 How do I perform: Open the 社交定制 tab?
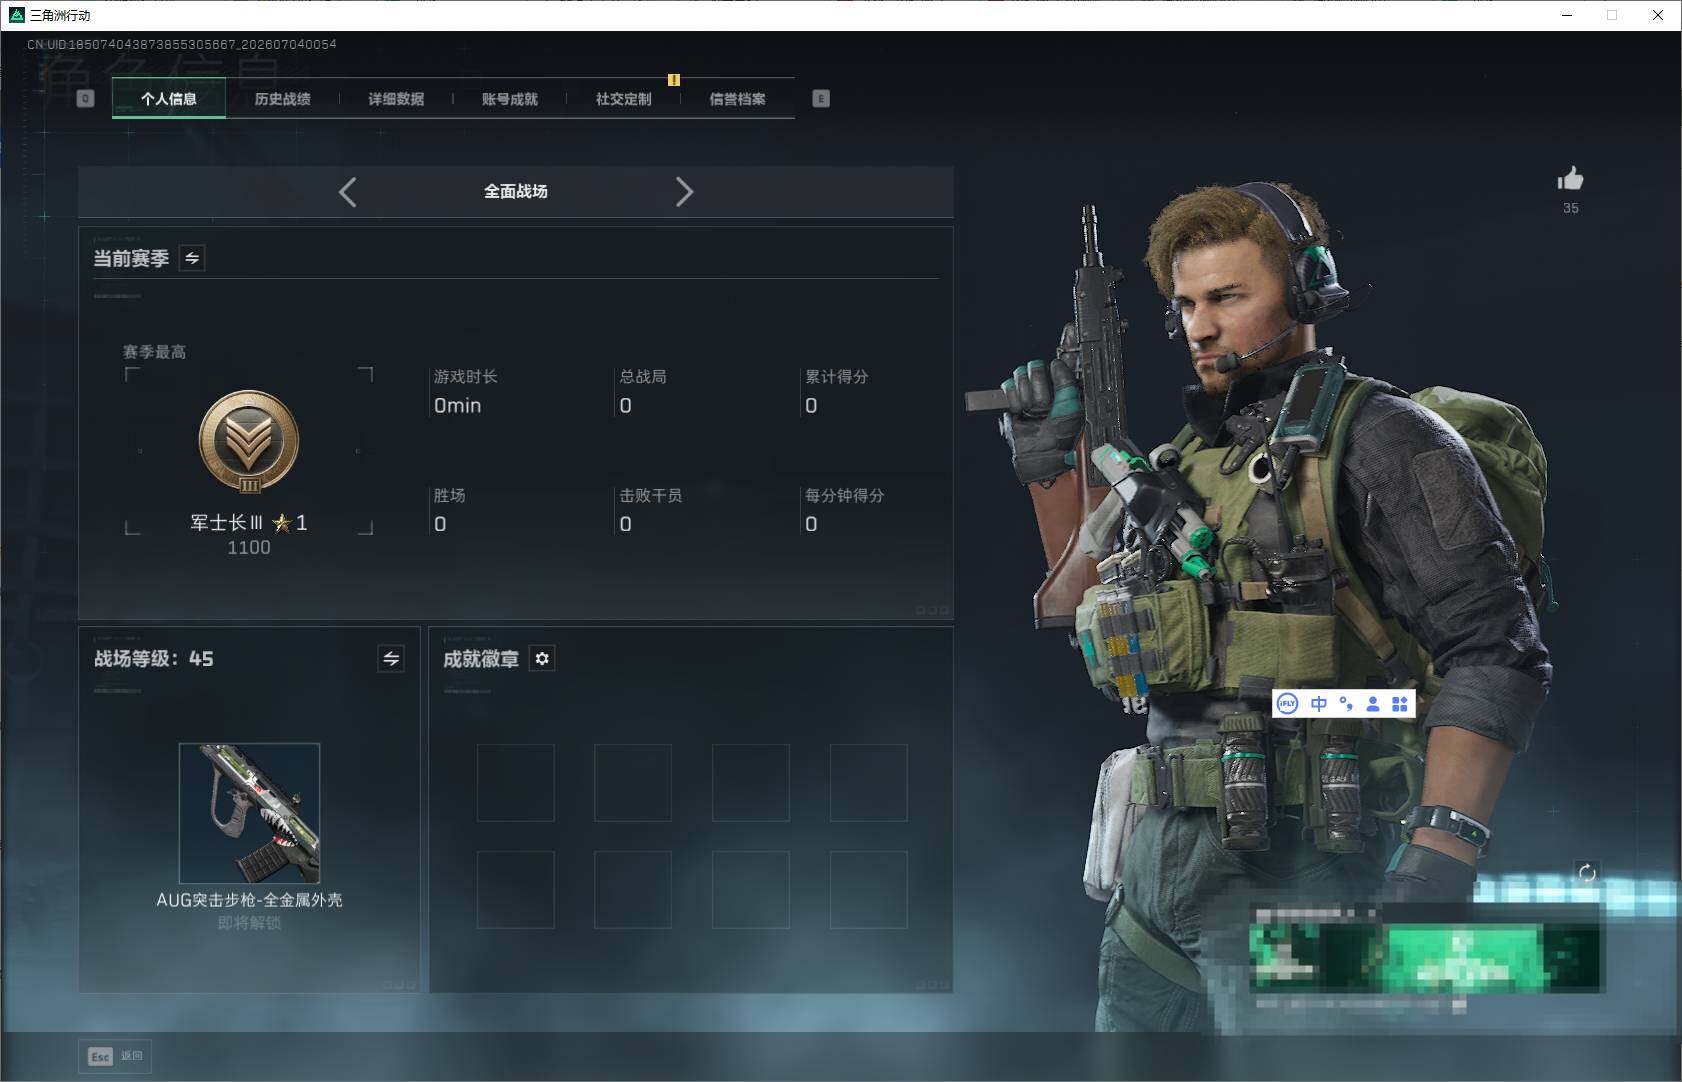click(624, 99)
